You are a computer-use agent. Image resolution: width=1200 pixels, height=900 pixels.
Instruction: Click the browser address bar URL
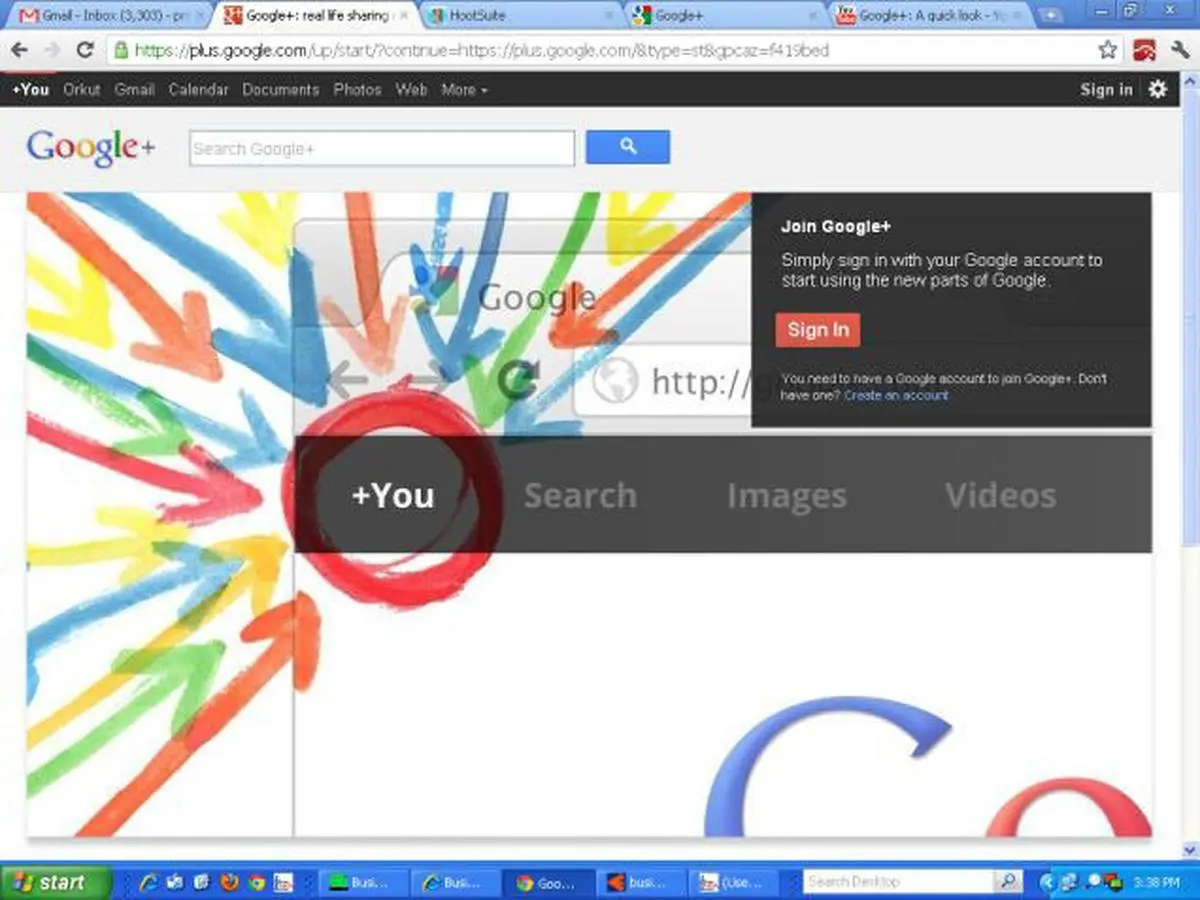[481, 50]
